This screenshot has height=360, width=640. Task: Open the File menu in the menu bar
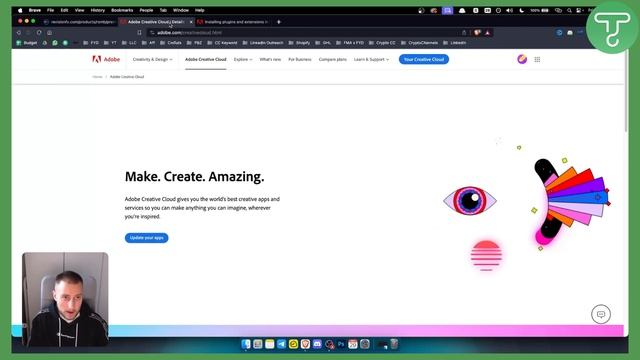(50, 10)
